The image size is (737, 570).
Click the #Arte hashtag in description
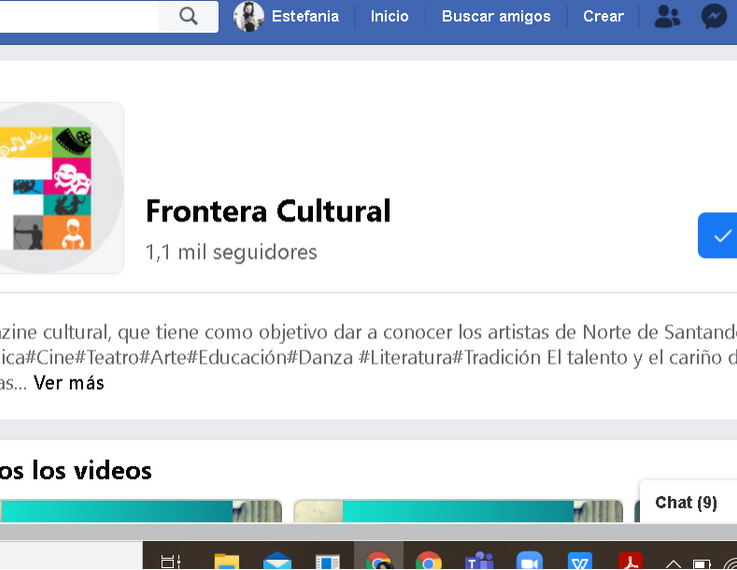click(x=163, y=358)
